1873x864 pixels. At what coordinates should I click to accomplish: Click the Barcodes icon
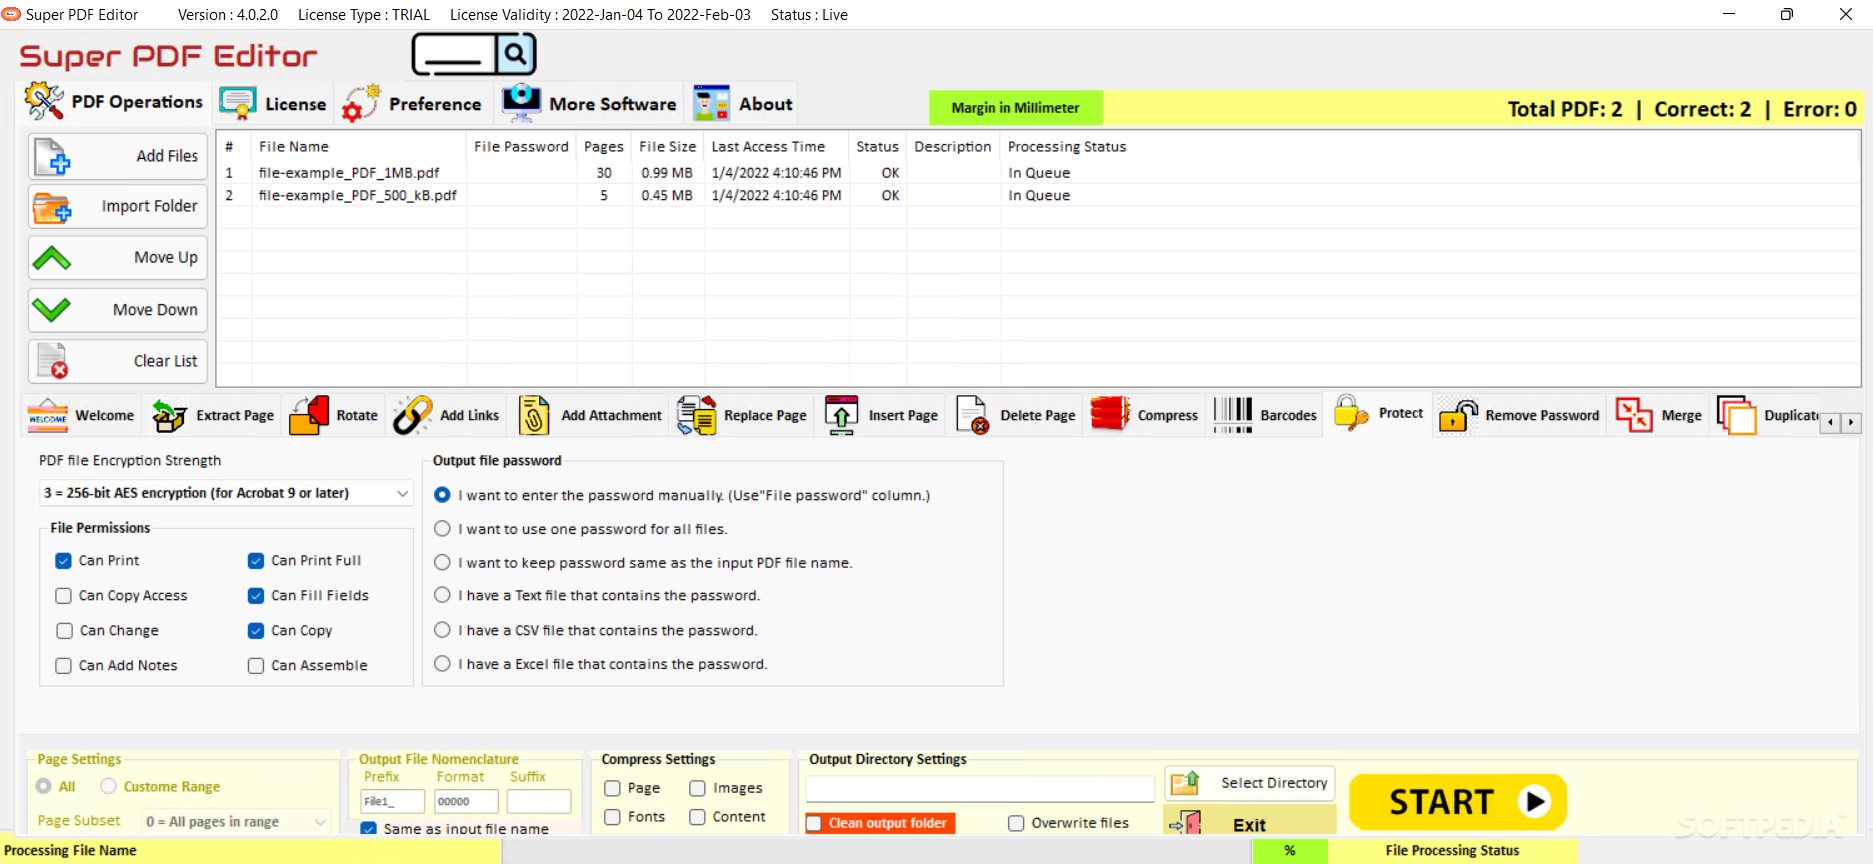[1233, 415]
